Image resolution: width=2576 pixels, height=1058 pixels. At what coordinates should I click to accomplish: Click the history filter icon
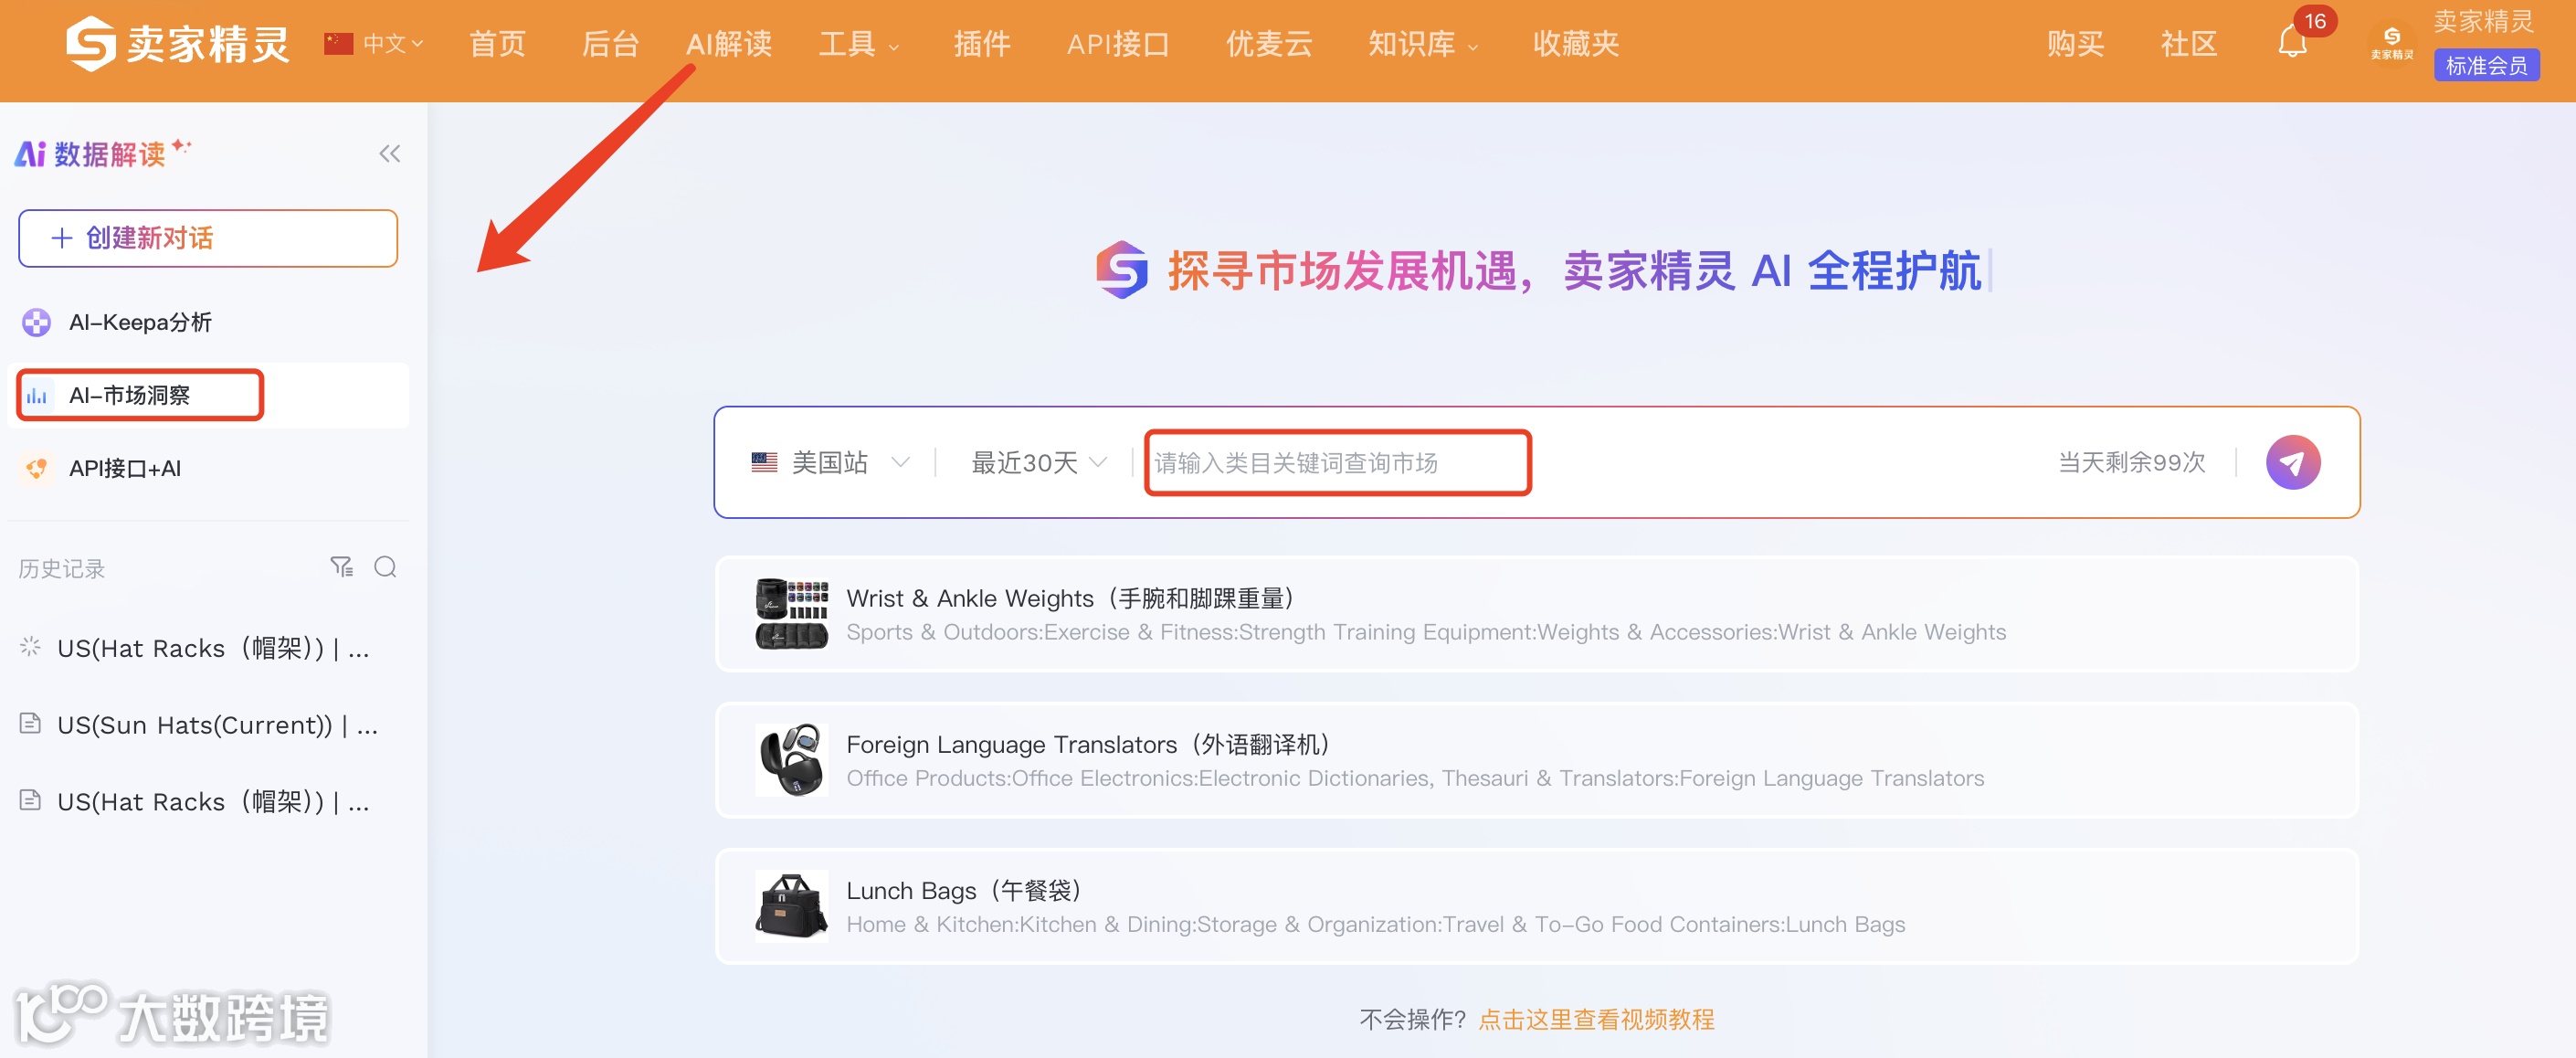pyautogui.click(x=341, y=567)
